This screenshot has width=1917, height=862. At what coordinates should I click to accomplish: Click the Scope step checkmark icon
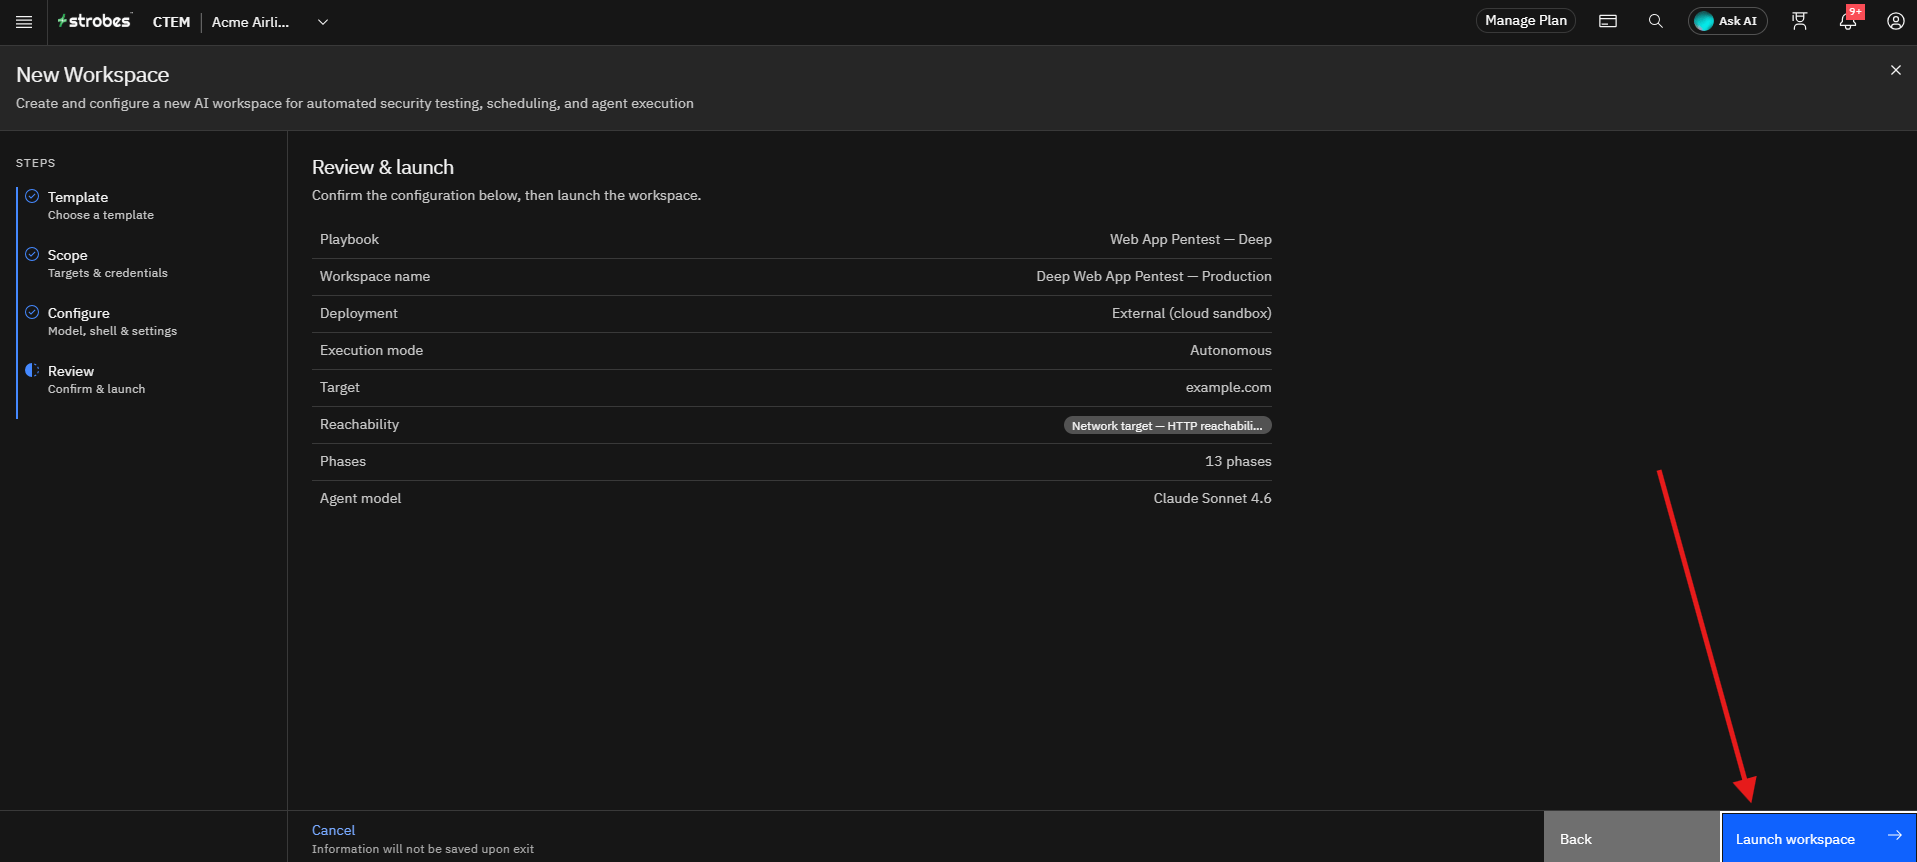pyautogui.click(x=32, y=254)
